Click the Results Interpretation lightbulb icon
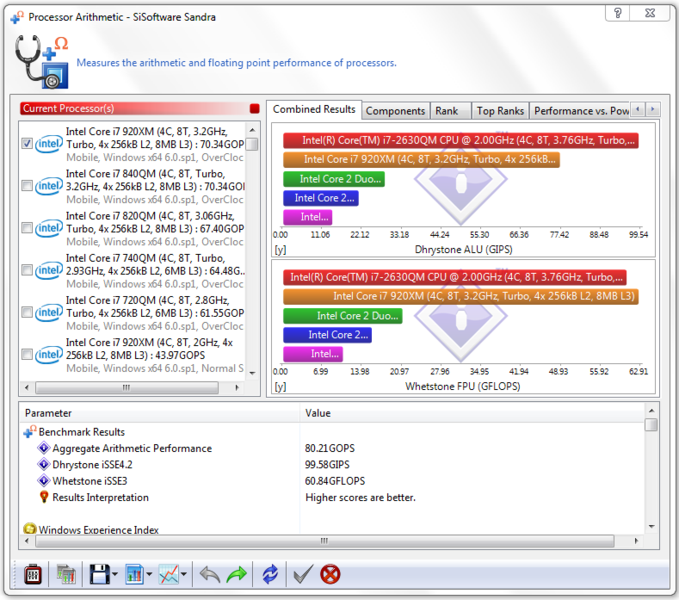 click(44, 497)
